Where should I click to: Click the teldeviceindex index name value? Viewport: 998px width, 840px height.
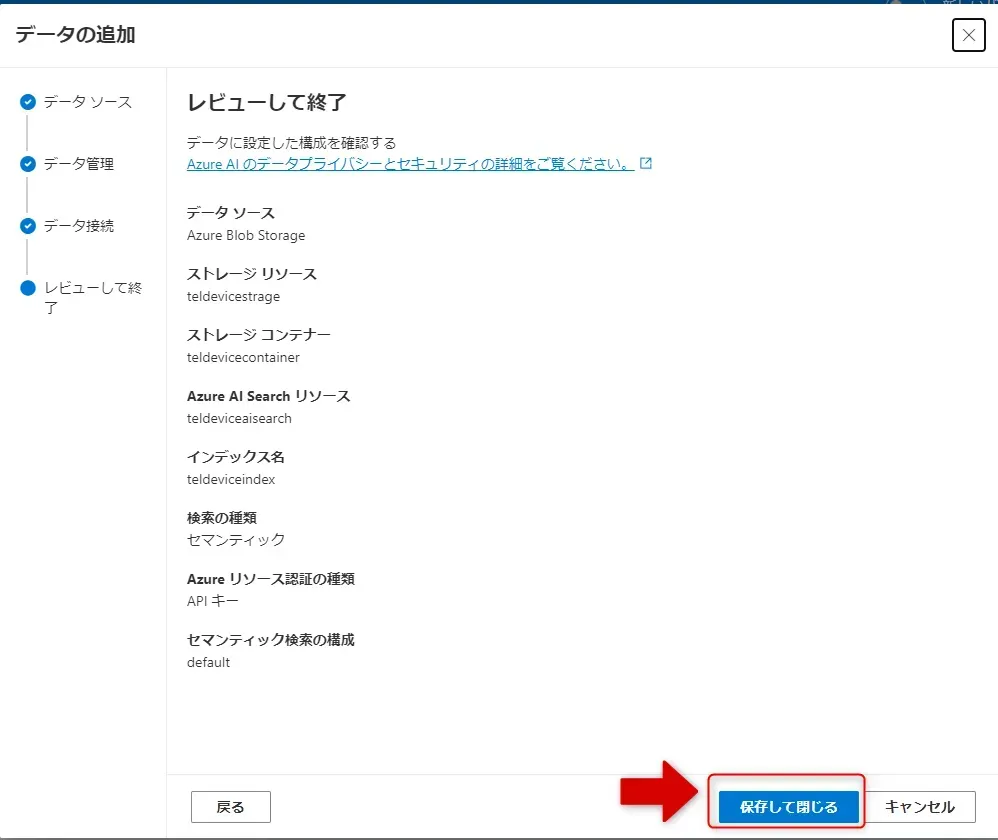pos(231,479)
